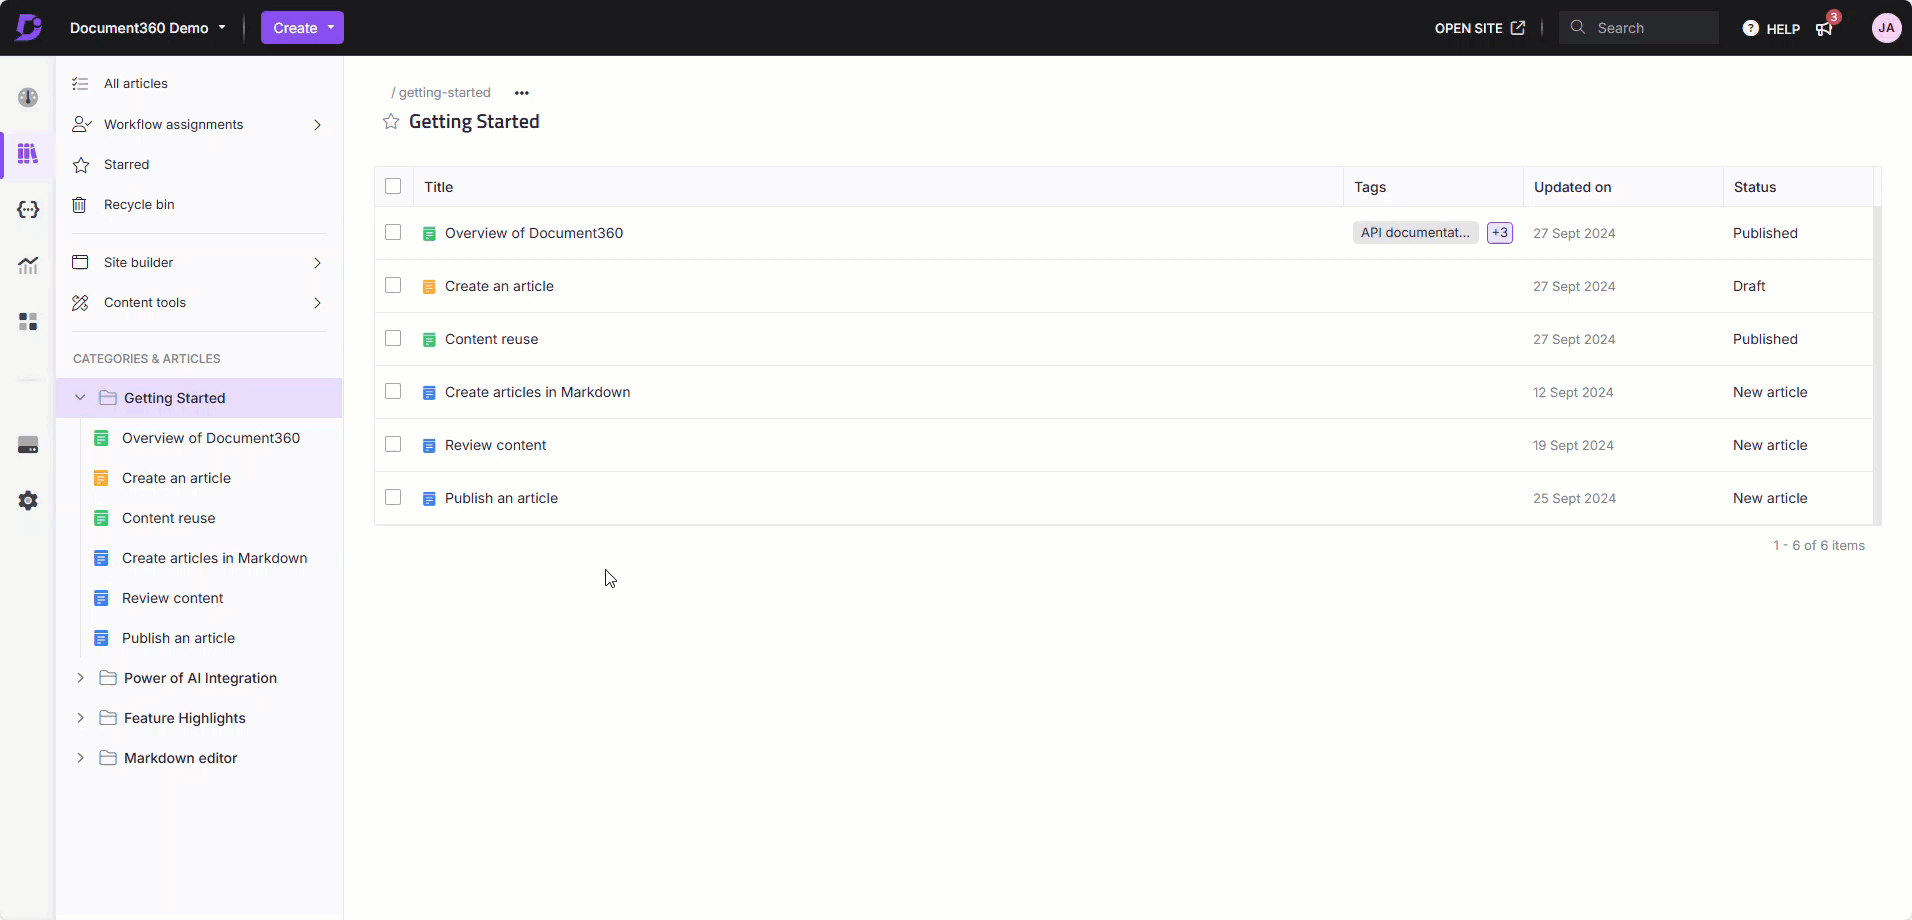This screenshot has height=920, width=1912.
Task: Open Starred menu item
Action: click(x=127, y=165)
